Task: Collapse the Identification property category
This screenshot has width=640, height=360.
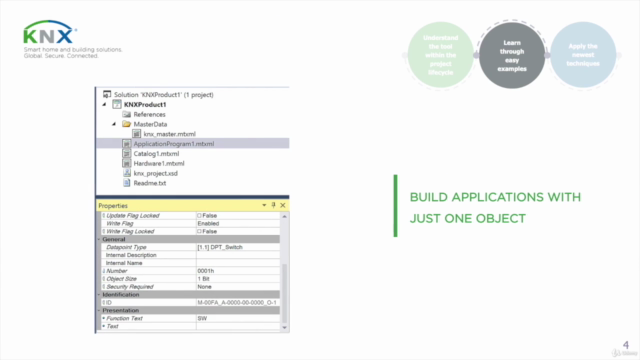Action: 99,294
